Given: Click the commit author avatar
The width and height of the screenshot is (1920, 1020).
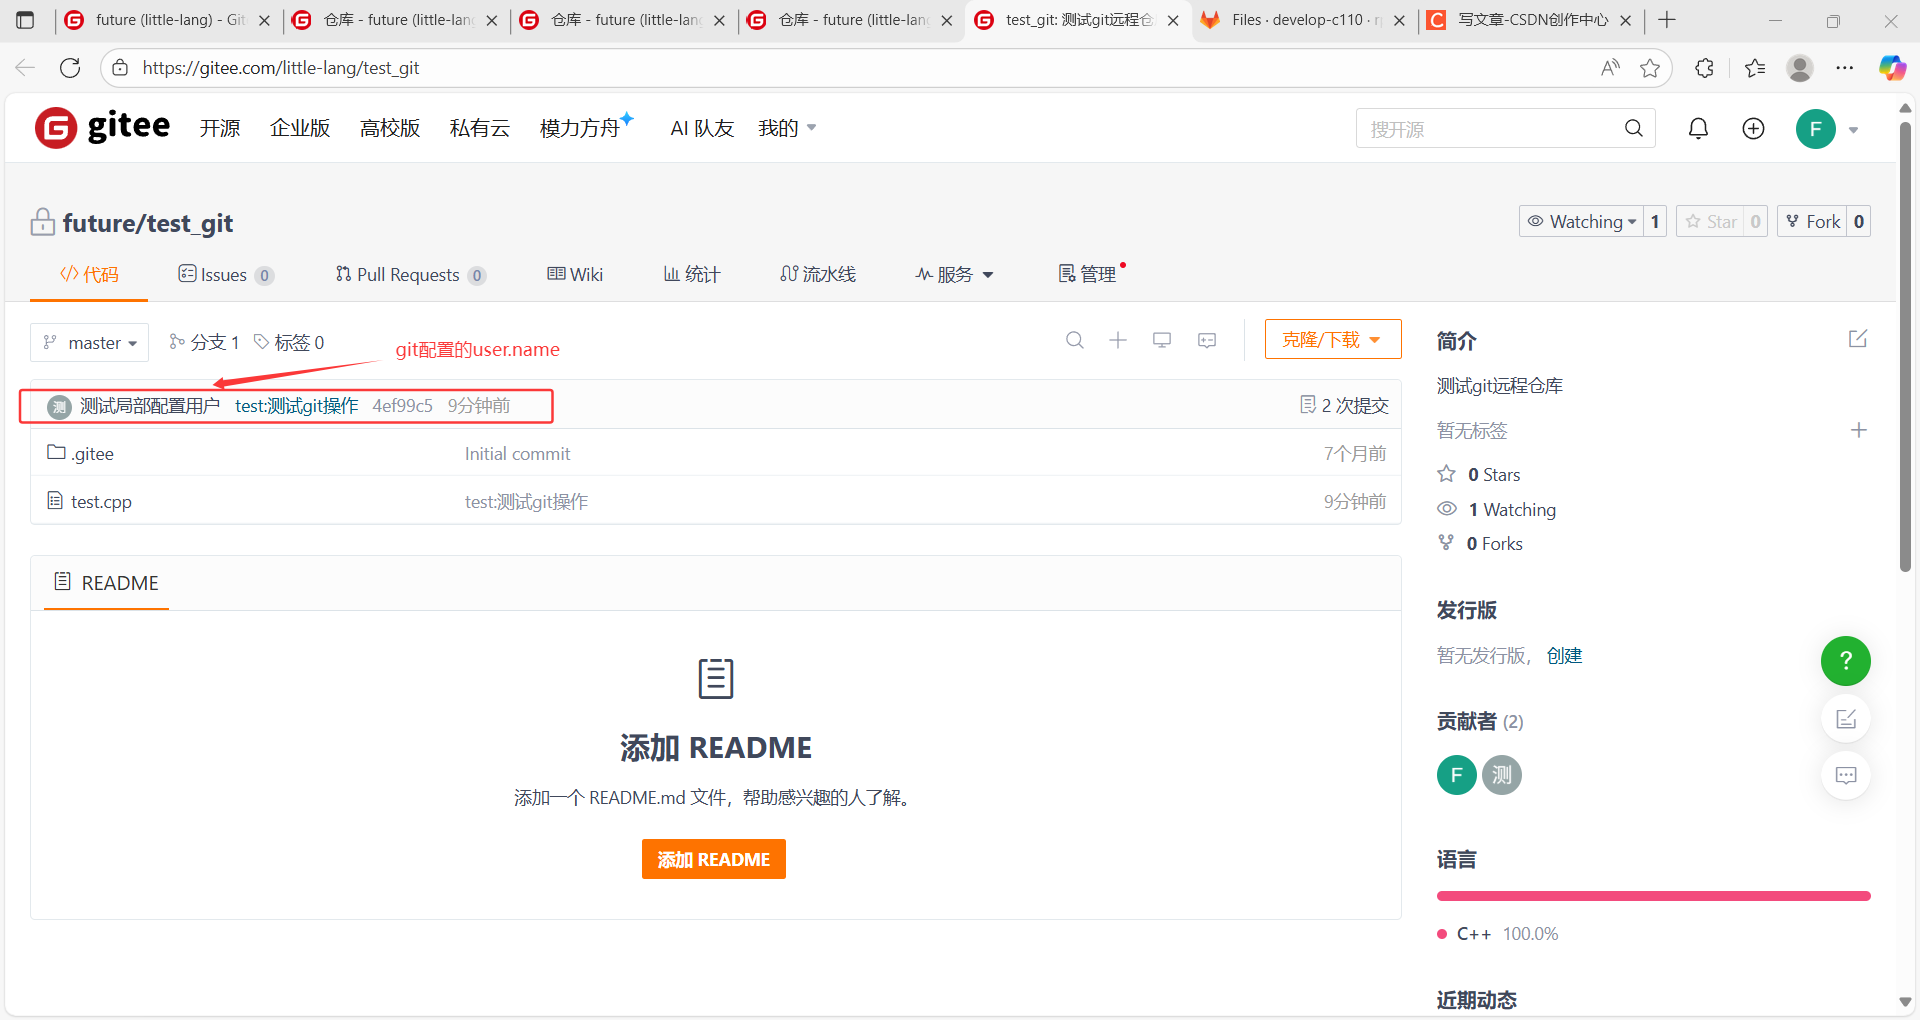Looking at the screenshot, I should click(x=59, y=406).
